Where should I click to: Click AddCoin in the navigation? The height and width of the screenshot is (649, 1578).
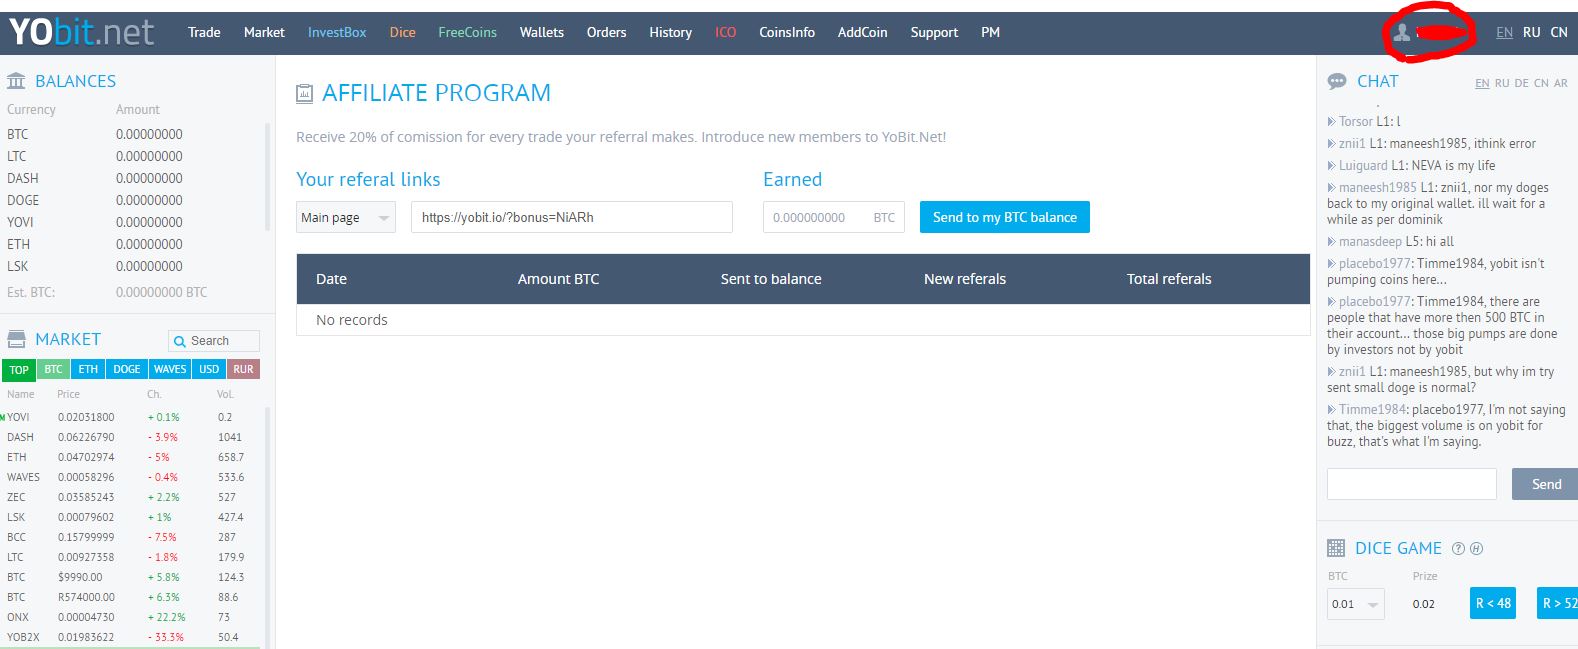[x=862, y=32]
